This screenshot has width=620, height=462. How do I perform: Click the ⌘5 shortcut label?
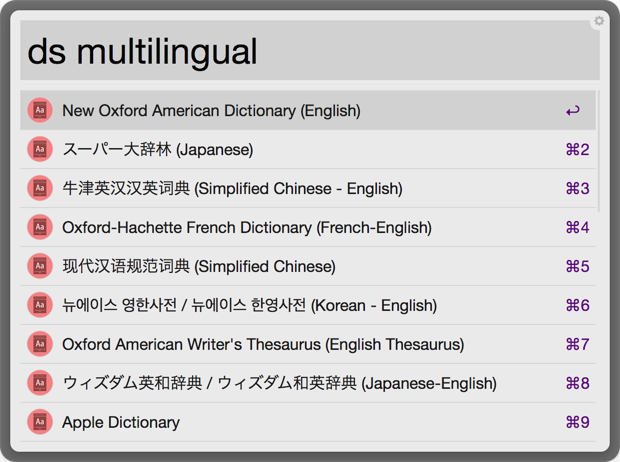coord(577,266)
